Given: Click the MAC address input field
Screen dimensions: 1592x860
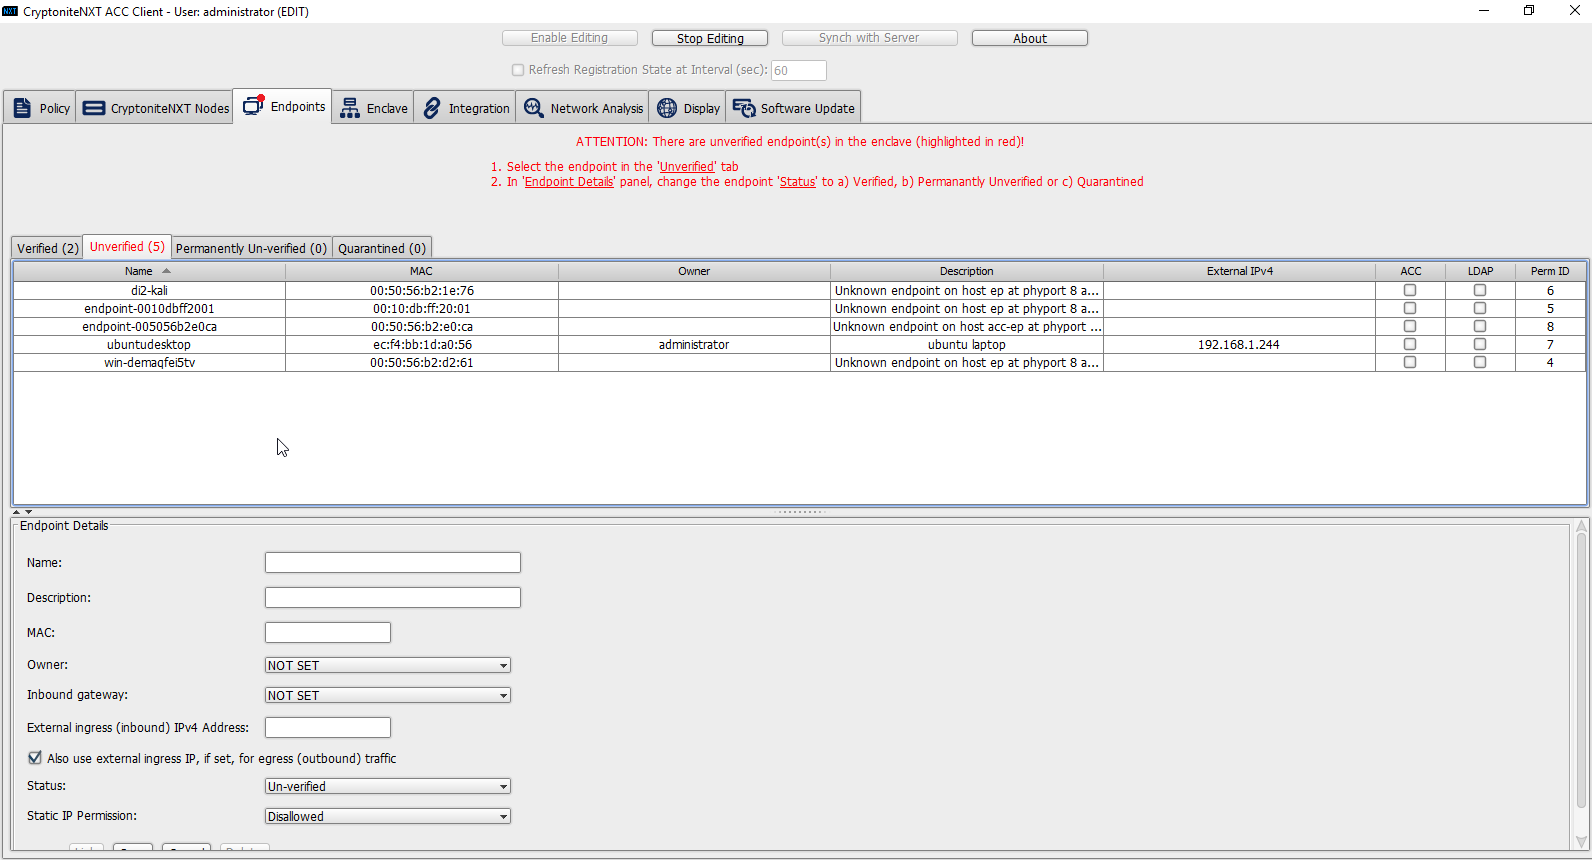Looking at the screenshot, I should (328, 633).
